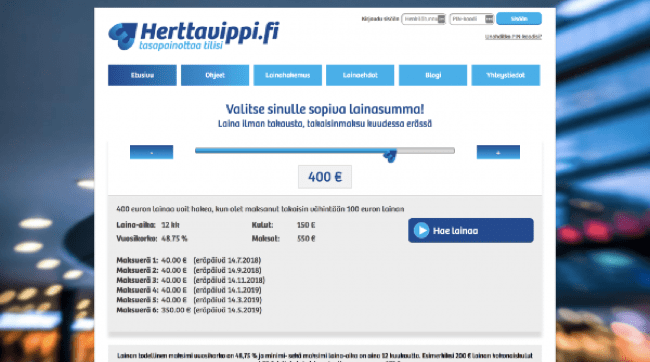Decrease loan amount with minus button
This screenshot has height=362, width=650.
coord(151,152)
